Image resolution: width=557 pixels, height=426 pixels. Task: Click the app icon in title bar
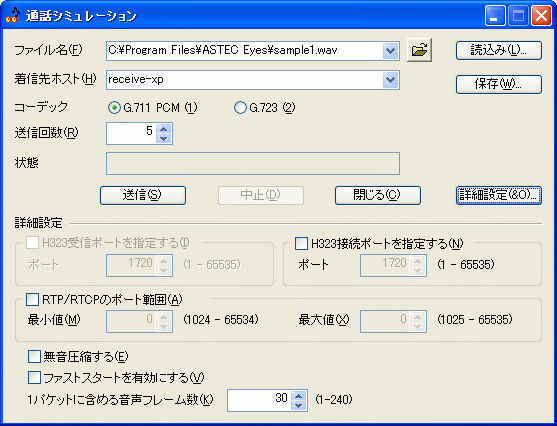(x=12, y=15)
